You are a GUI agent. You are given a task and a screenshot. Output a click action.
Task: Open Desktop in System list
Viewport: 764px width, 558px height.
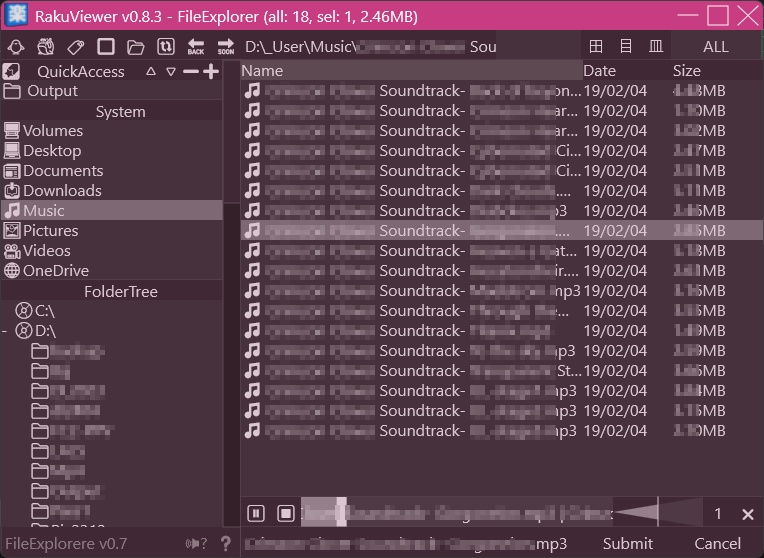coord(112,151)
